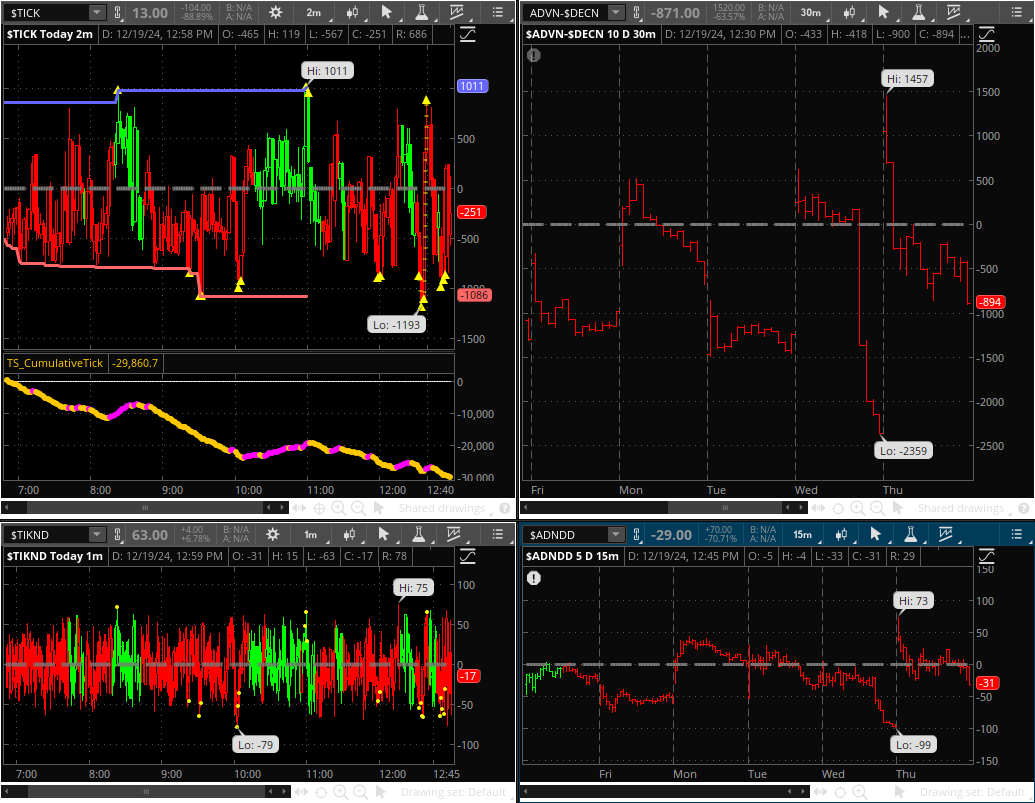Toggle symbol link clip in $ADNDD panel
The height and width of the screenshot is (803, 1035).
coord(636,534)
